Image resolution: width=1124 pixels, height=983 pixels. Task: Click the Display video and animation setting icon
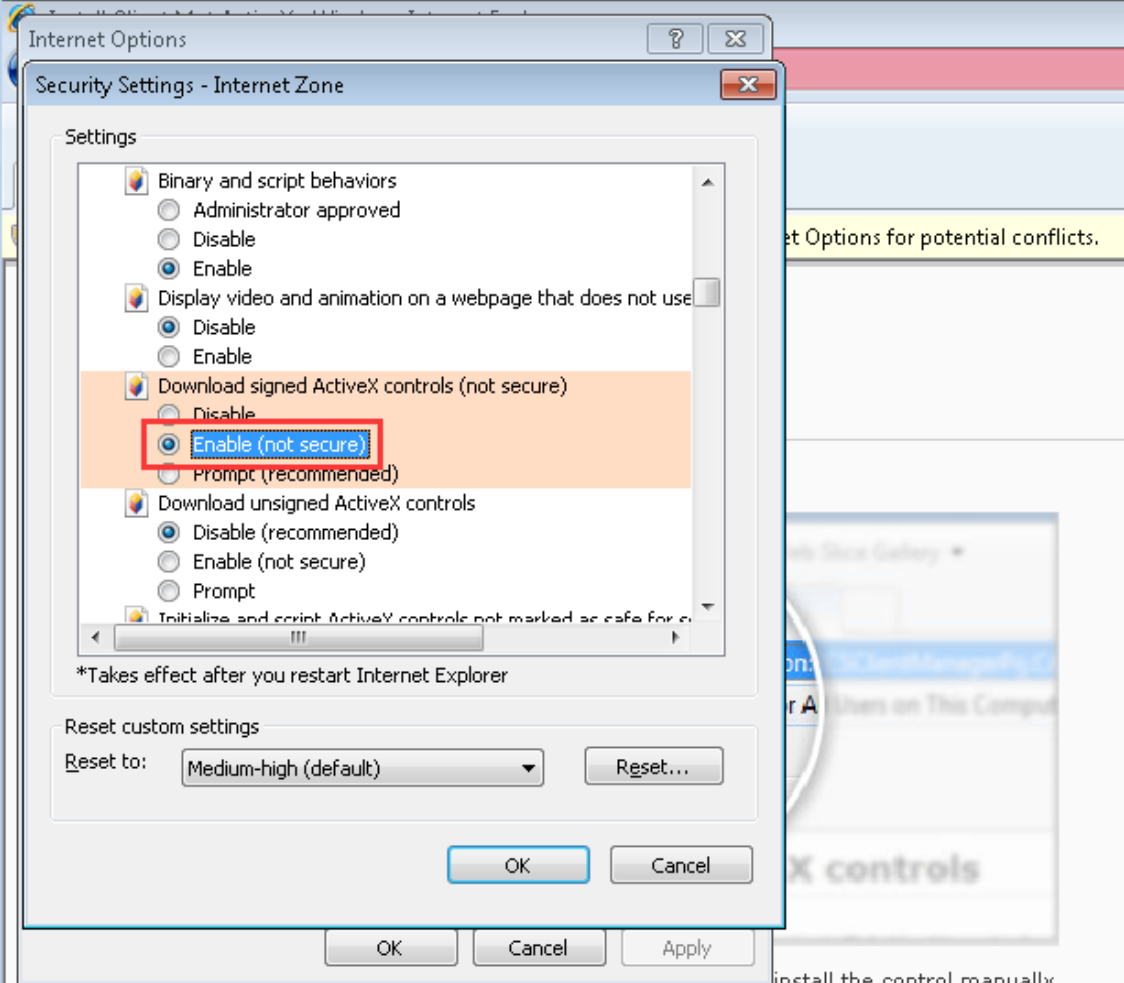(x=136, y=298)
